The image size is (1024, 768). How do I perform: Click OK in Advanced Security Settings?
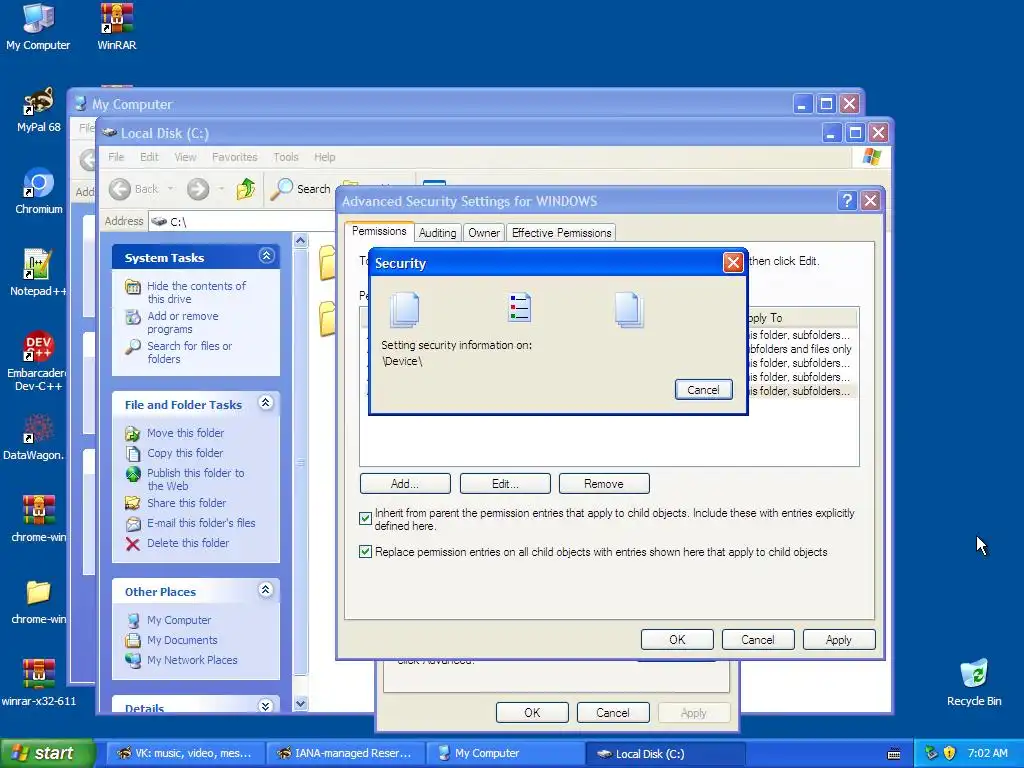pos(677,640)
